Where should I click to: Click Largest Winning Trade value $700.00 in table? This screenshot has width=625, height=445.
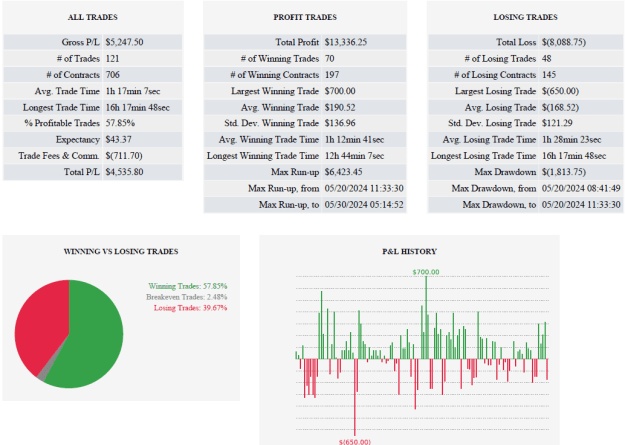tap(340, 91)
